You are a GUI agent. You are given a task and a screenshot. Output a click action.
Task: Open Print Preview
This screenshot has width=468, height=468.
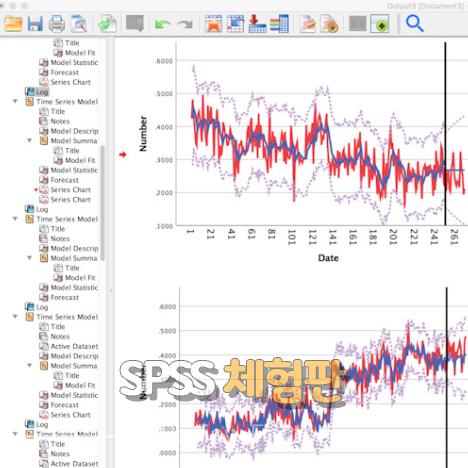click(79, 24)
